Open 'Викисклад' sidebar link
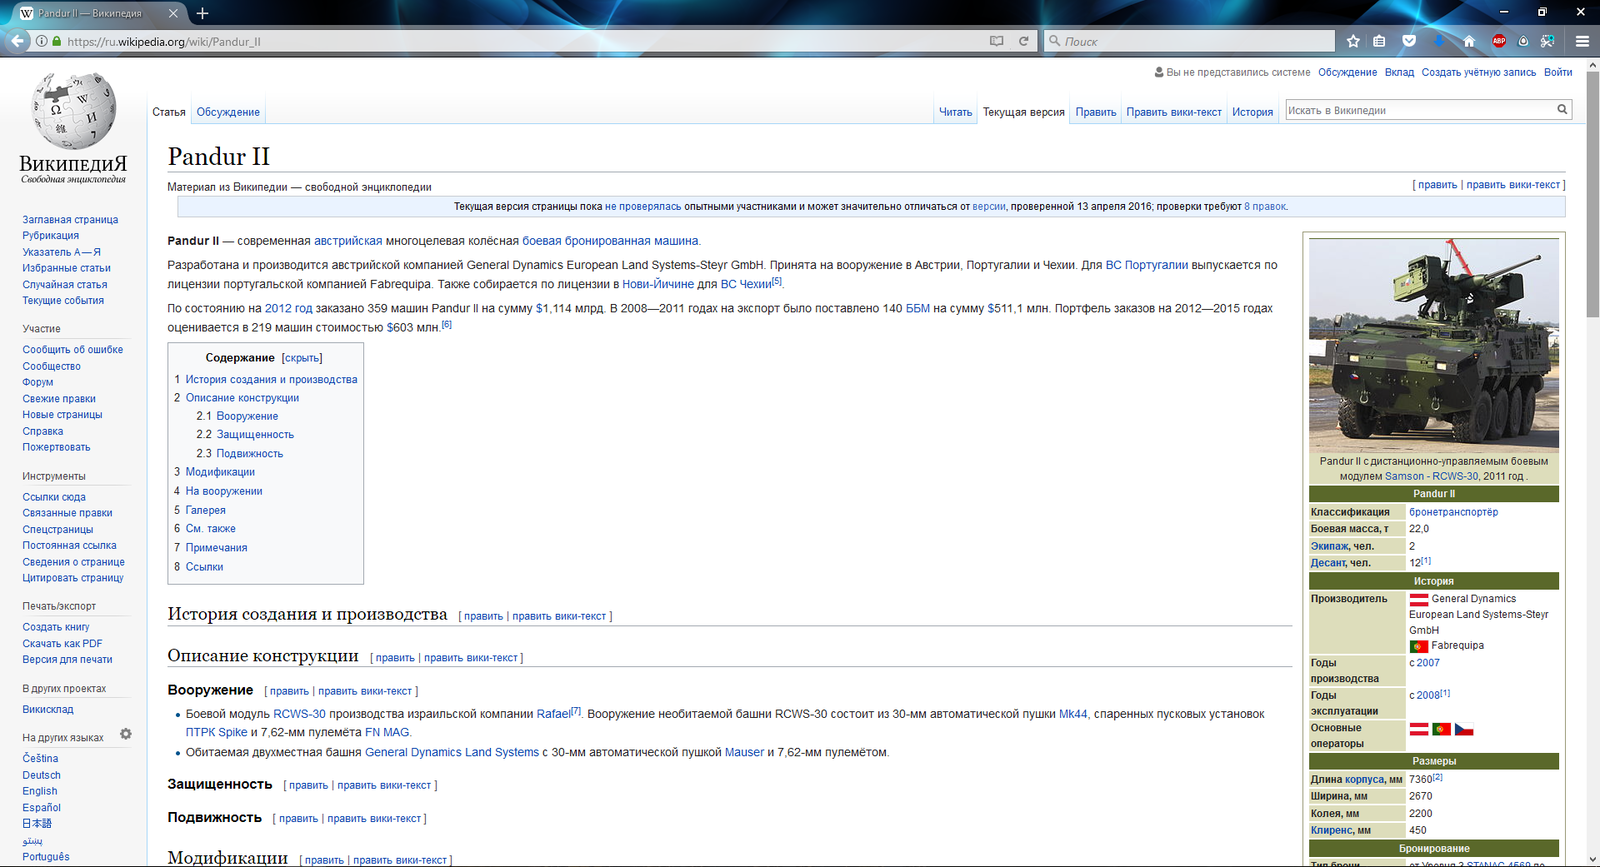This screenshot has height=867, width=1600. coord(48,709)
